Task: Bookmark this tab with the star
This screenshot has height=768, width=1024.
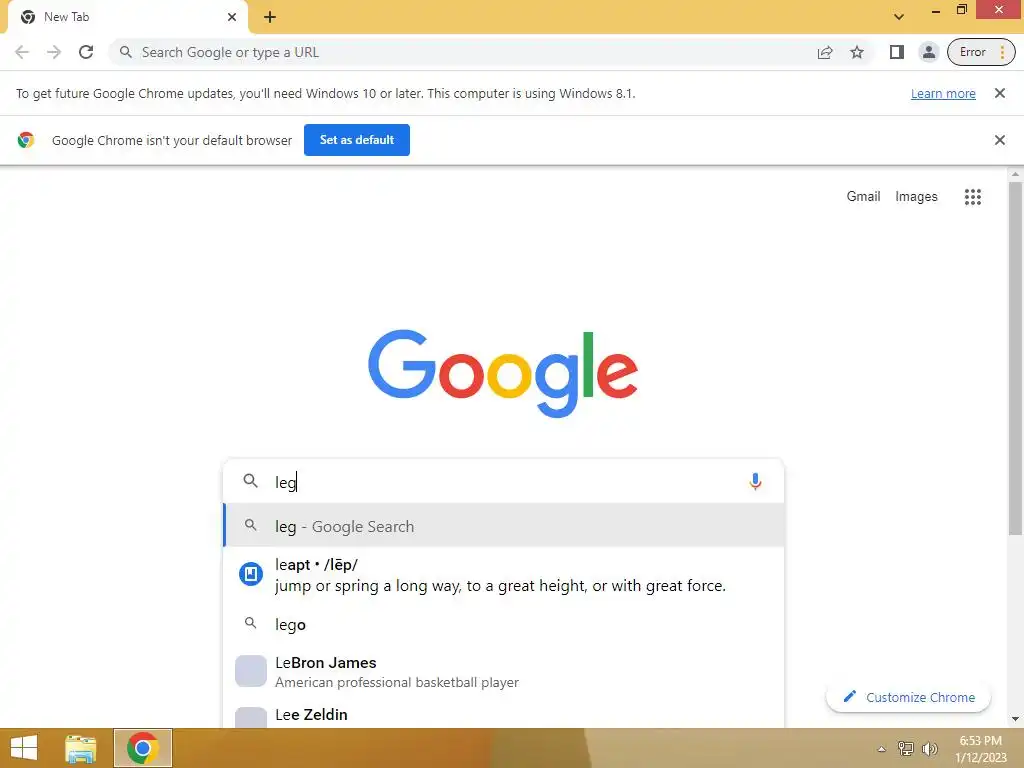Action: click(x=857, y=52)
